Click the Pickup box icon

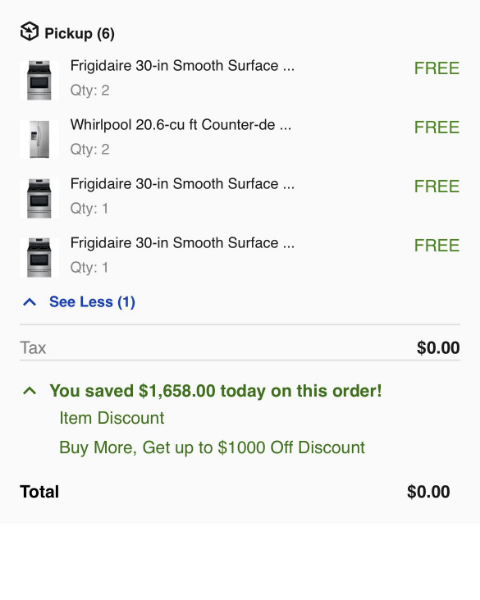[29, 31]
